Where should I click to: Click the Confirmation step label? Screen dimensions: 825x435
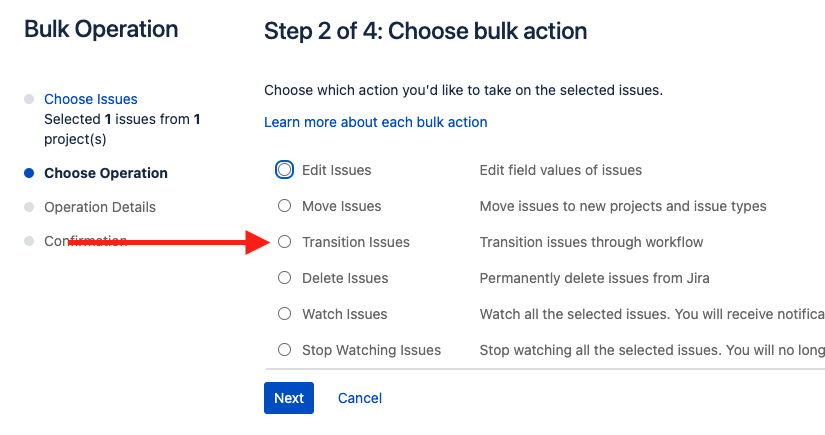pyautogui.click(x=86, y=241)
